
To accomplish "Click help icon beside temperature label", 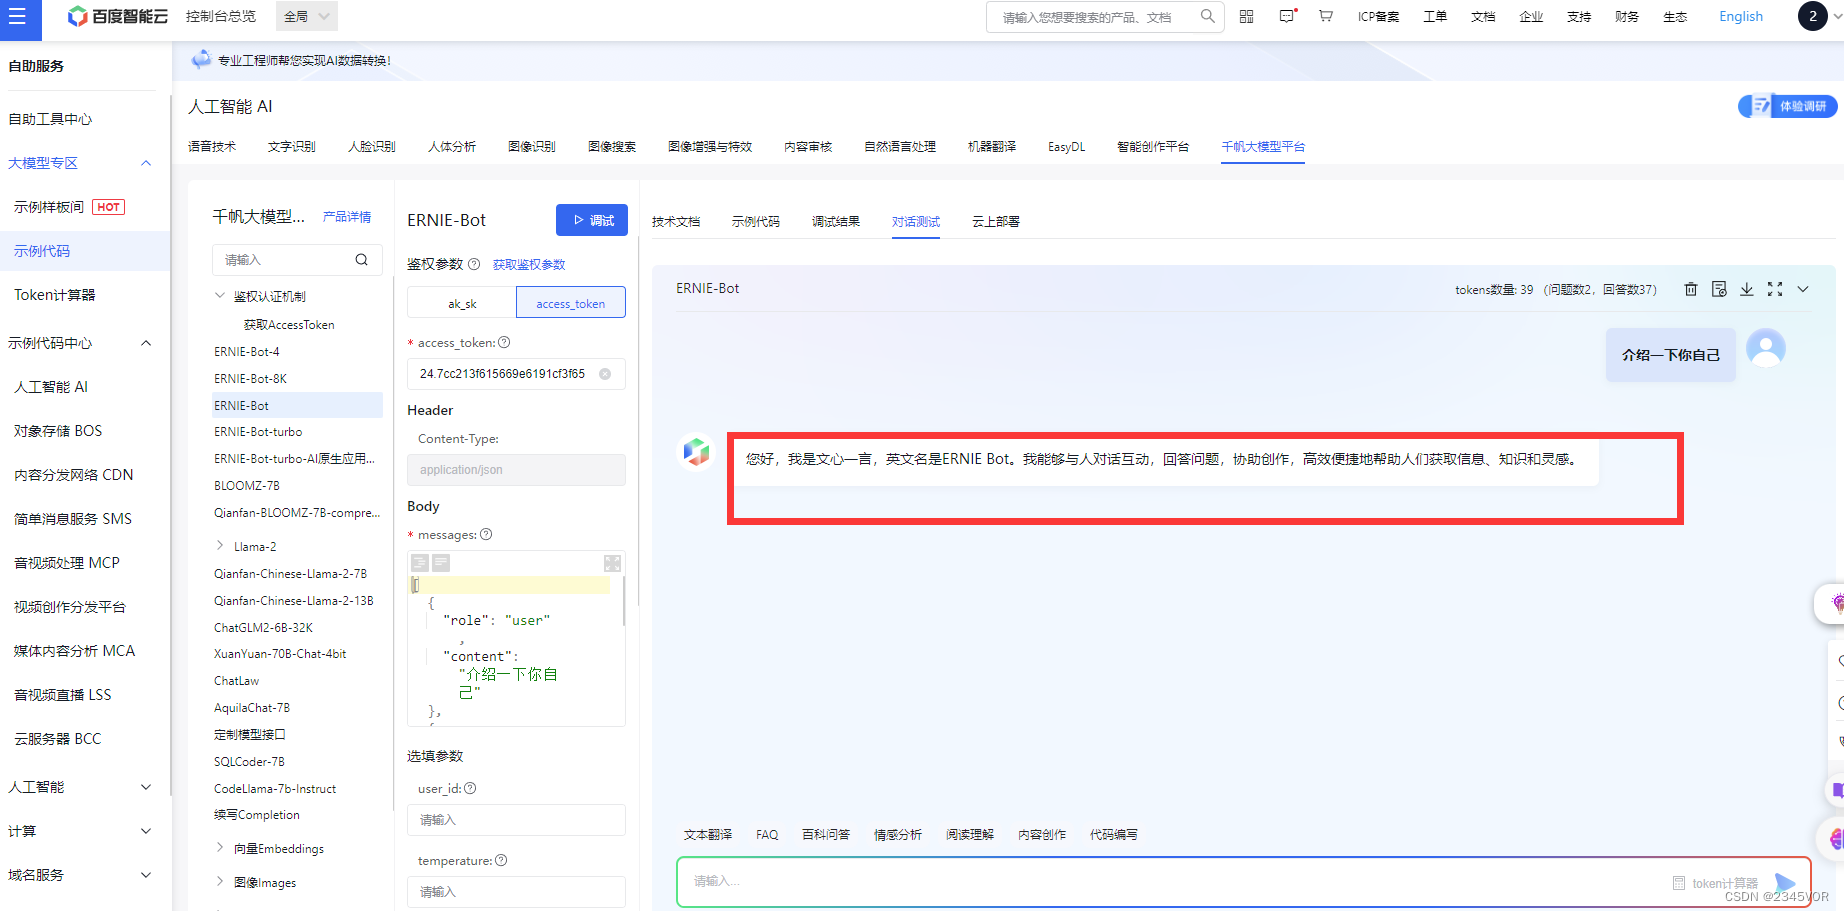I will (x=501, y=860).
